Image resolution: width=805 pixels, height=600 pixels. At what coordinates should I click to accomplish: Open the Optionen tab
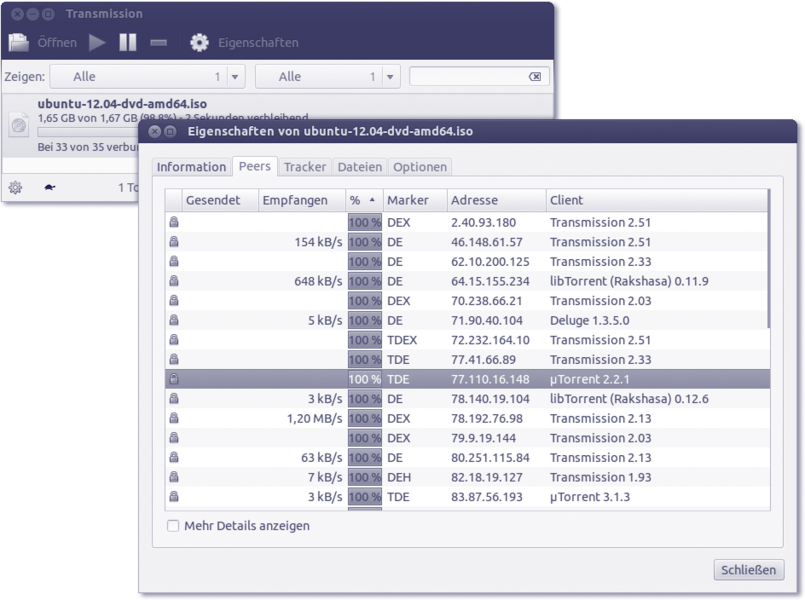[x=419, y=167]
